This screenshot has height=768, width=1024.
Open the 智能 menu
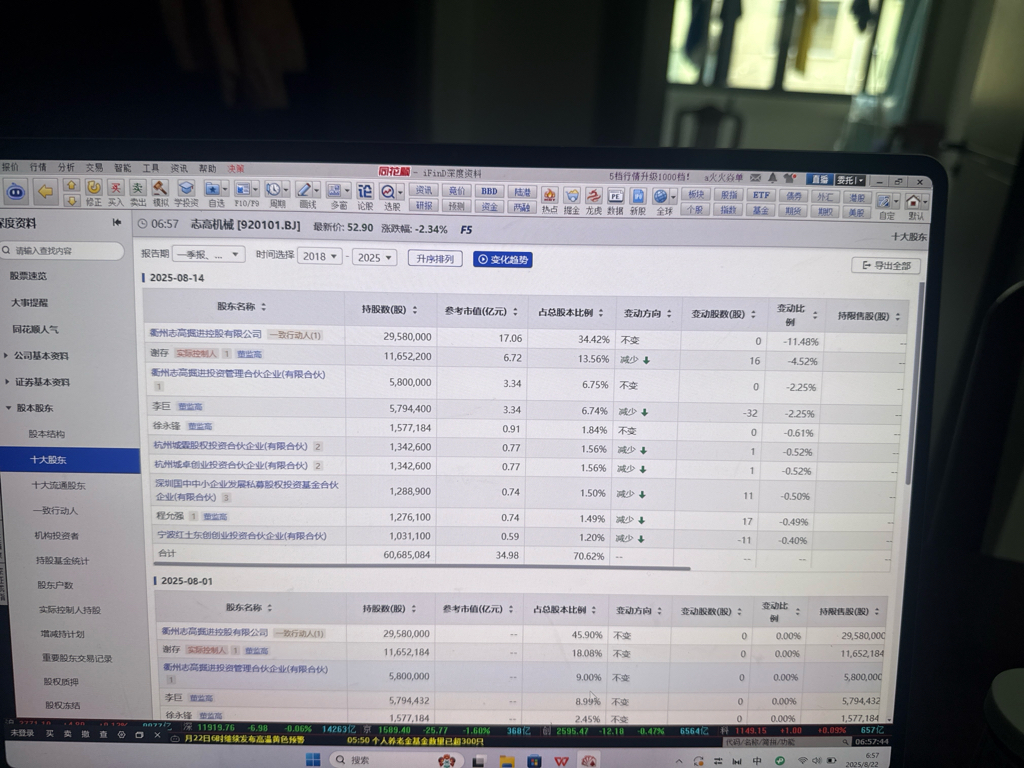[122, 168]
